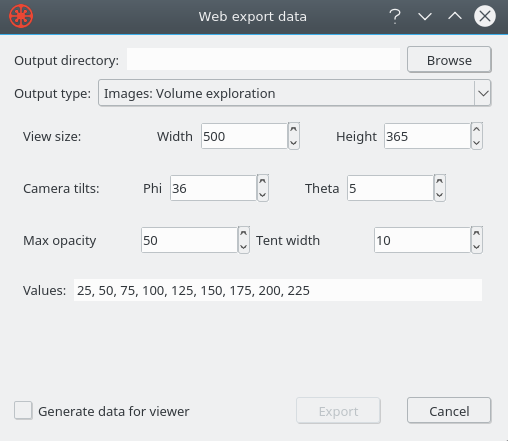Click the Export button
The image size is (508, 441).
tap(338, 411)
